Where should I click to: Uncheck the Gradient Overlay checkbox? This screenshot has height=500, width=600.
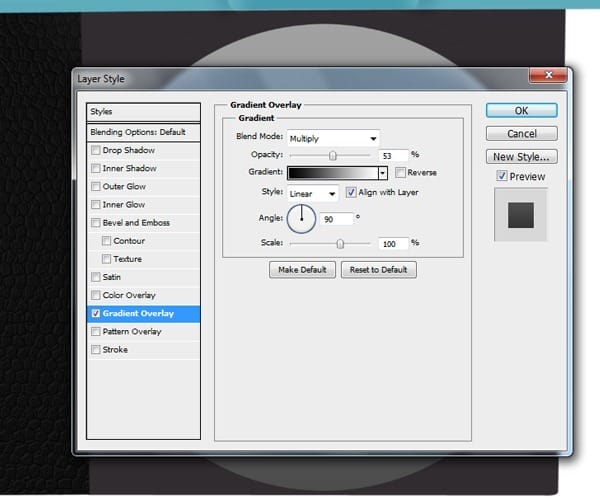coord(96,313)
